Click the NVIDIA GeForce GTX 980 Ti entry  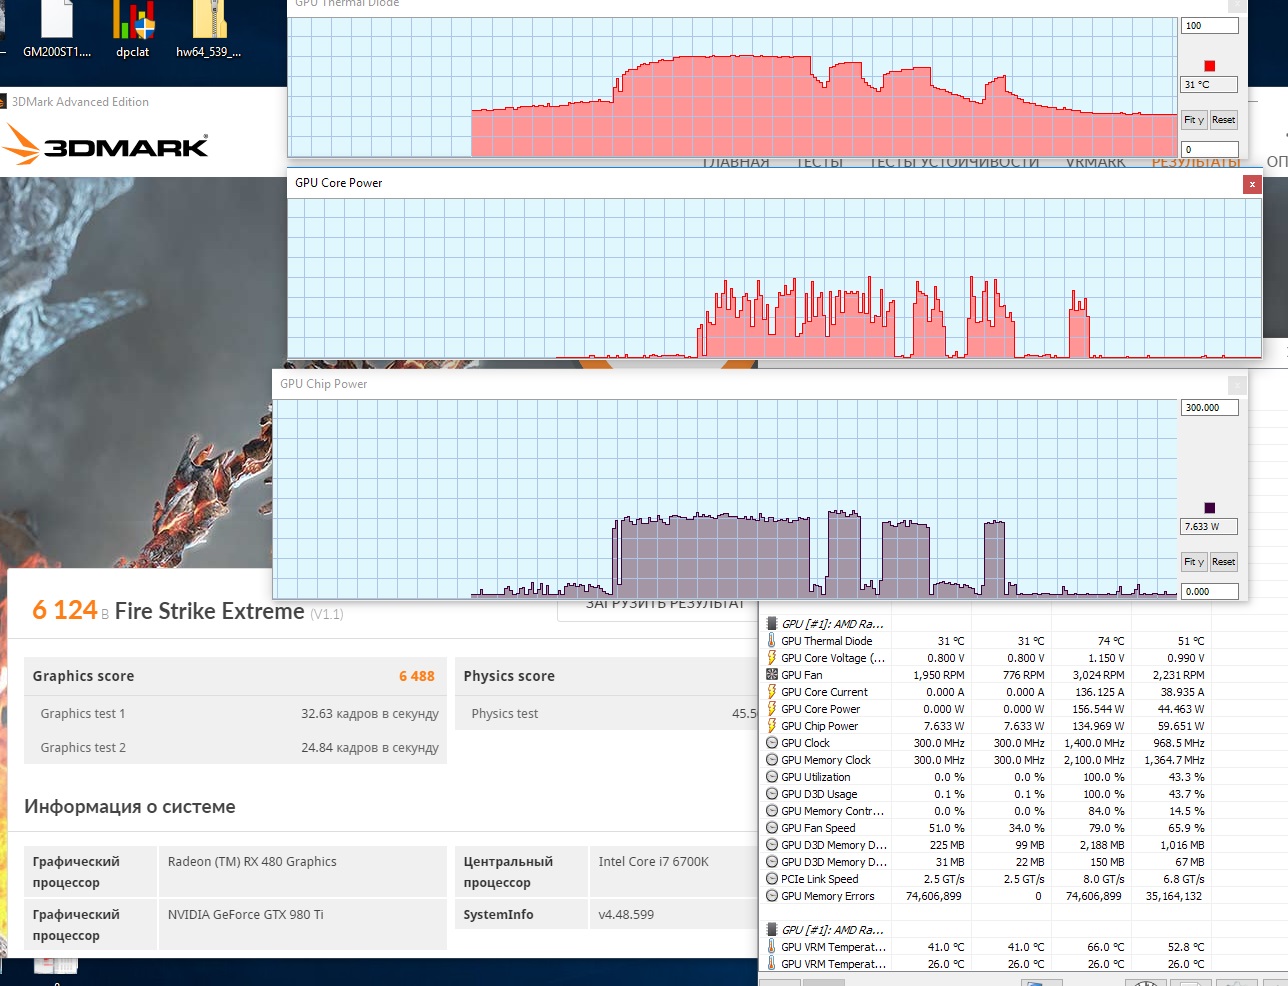(246, 915)
